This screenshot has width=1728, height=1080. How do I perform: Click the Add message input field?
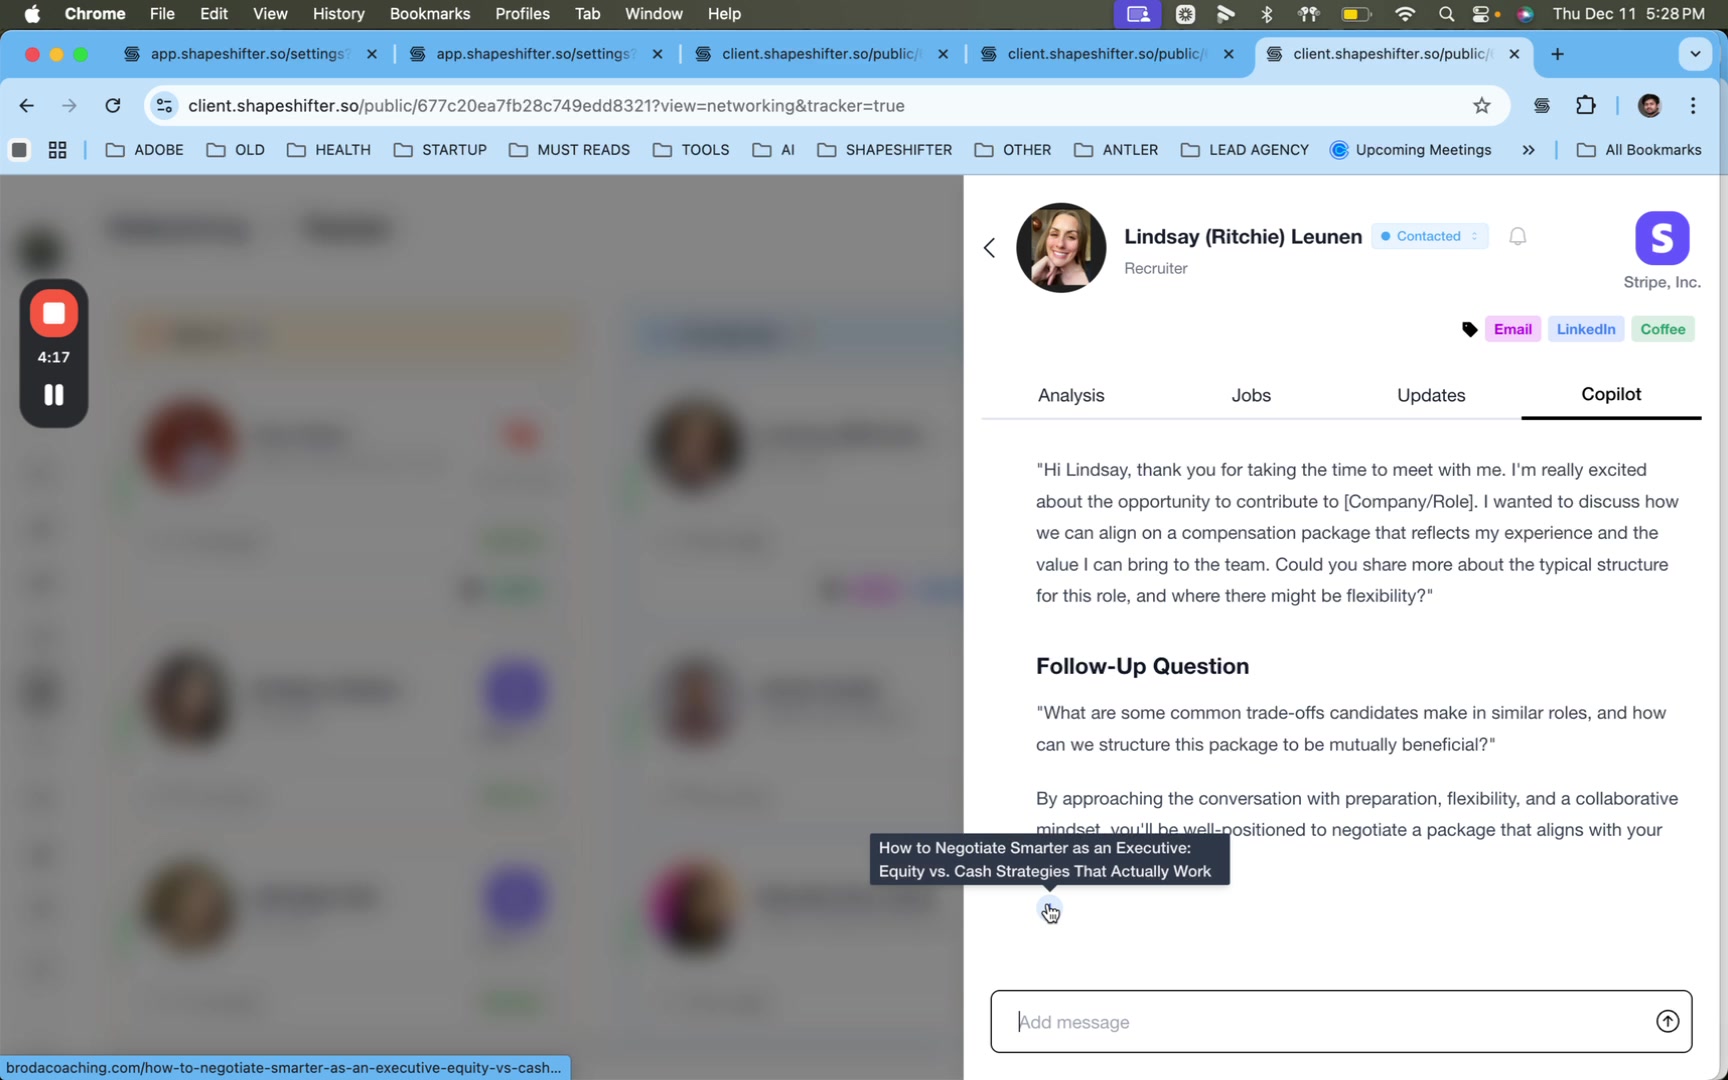[1320, 1021]
